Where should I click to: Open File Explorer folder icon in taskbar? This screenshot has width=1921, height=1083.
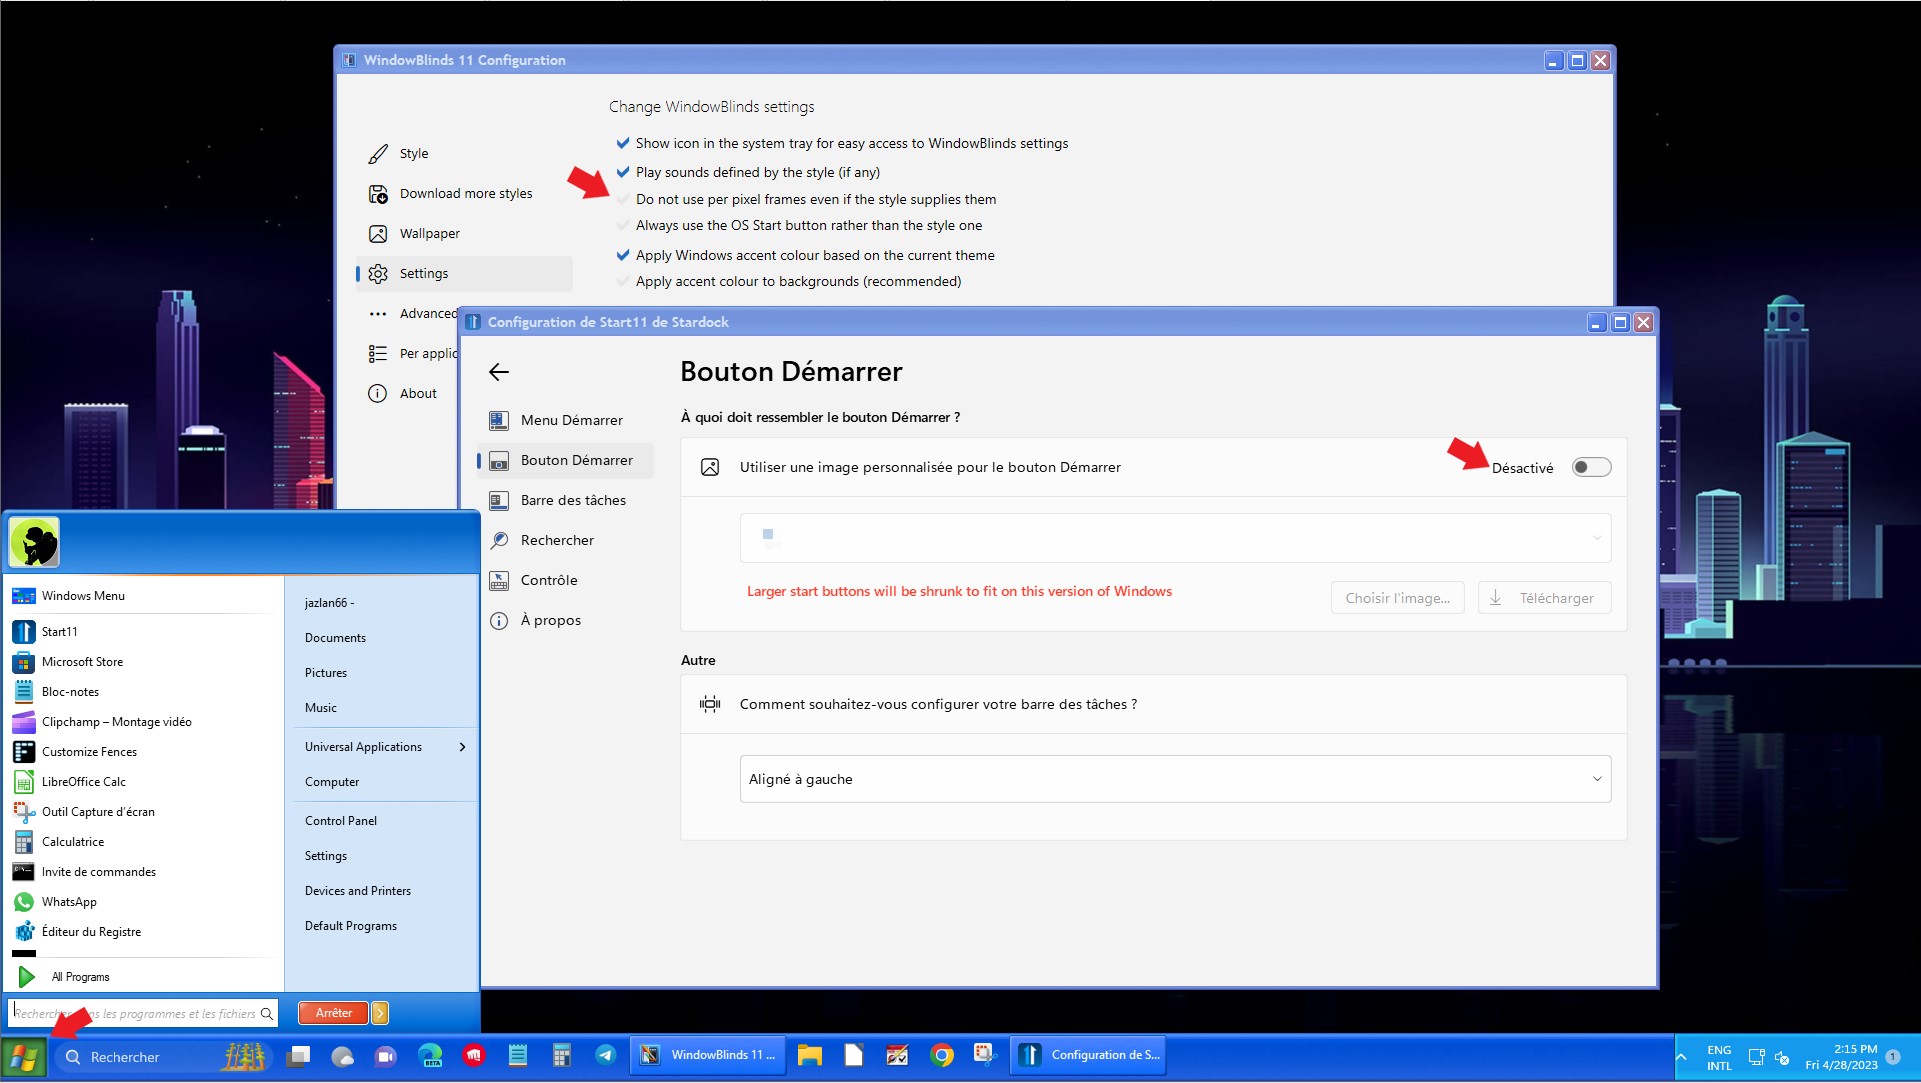coord(810,1055)
